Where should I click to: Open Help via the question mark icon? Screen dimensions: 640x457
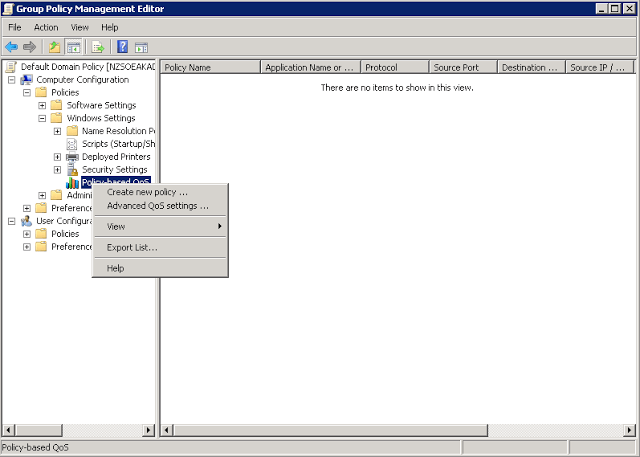[122, 47]
